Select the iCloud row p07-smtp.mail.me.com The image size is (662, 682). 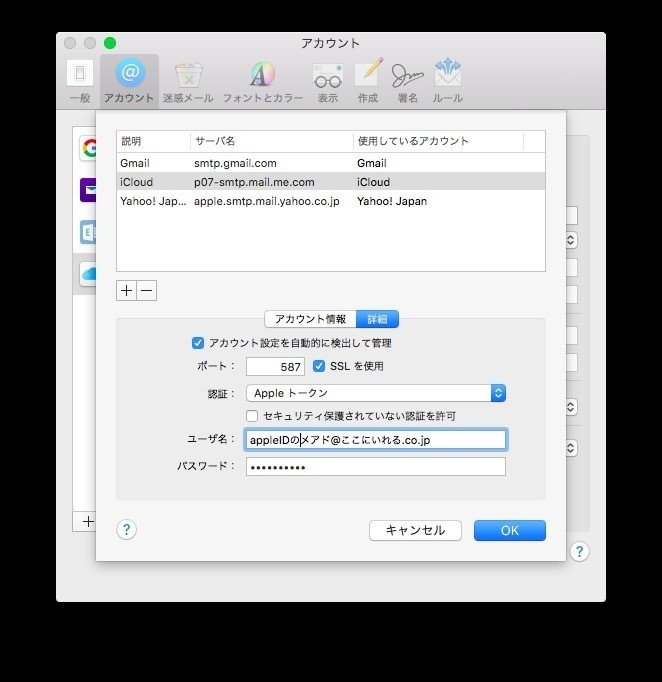click(x=331, y=182)
